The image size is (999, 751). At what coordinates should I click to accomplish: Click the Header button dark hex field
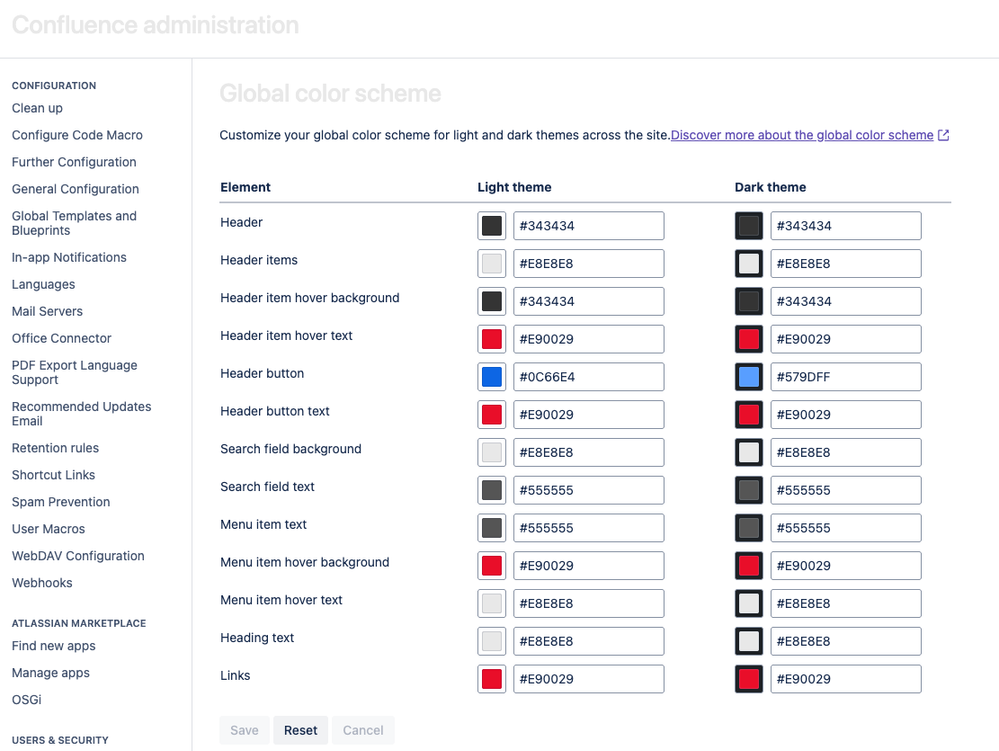(845, 376)
